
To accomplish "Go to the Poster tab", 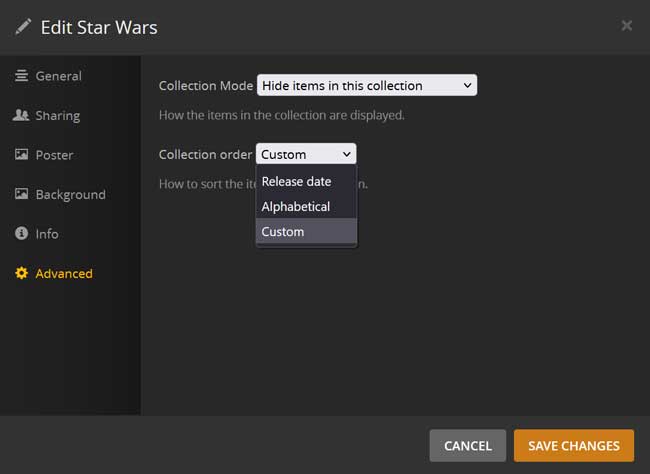I will 54,155.
